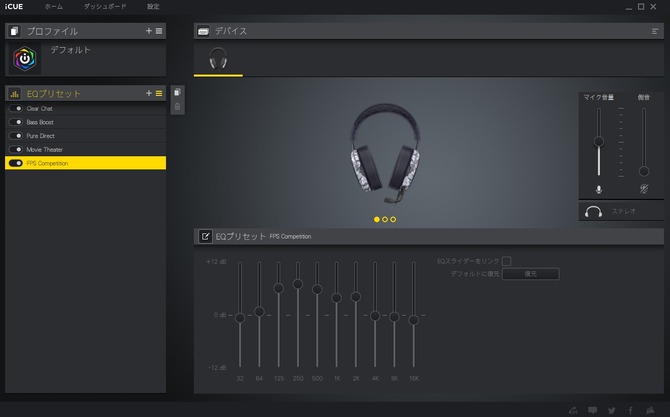This screenshot has height=417, width=670.
Task: Click the プロファイル panel icon
Action: 14,31
